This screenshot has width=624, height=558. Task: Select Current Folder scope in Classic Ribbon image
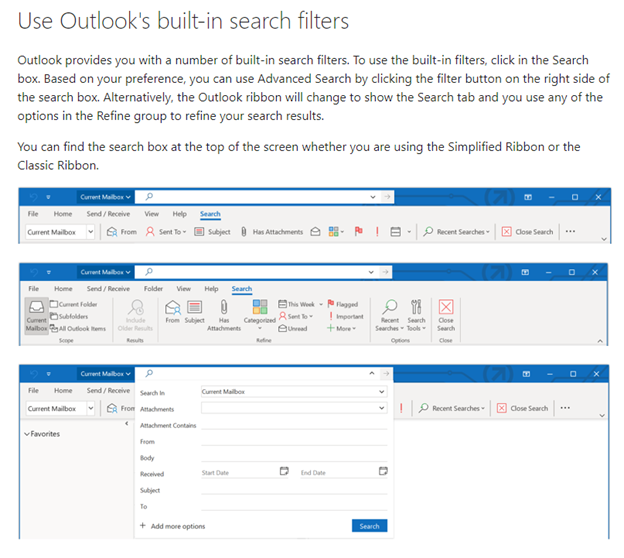point(74,304)
